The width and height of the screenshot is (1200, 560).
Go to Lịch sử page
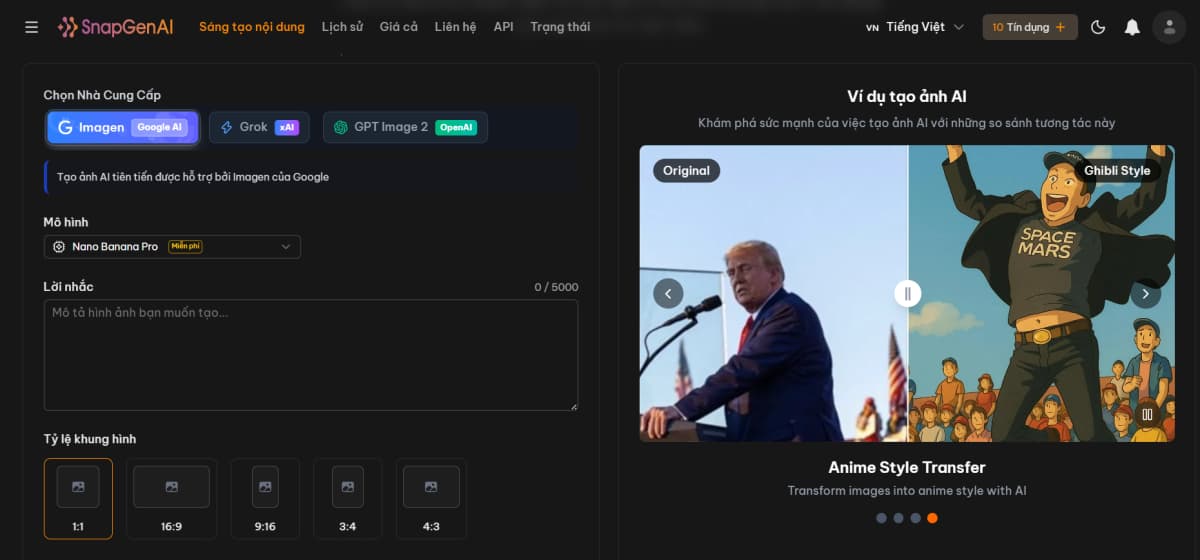click(x=342, y=27)
